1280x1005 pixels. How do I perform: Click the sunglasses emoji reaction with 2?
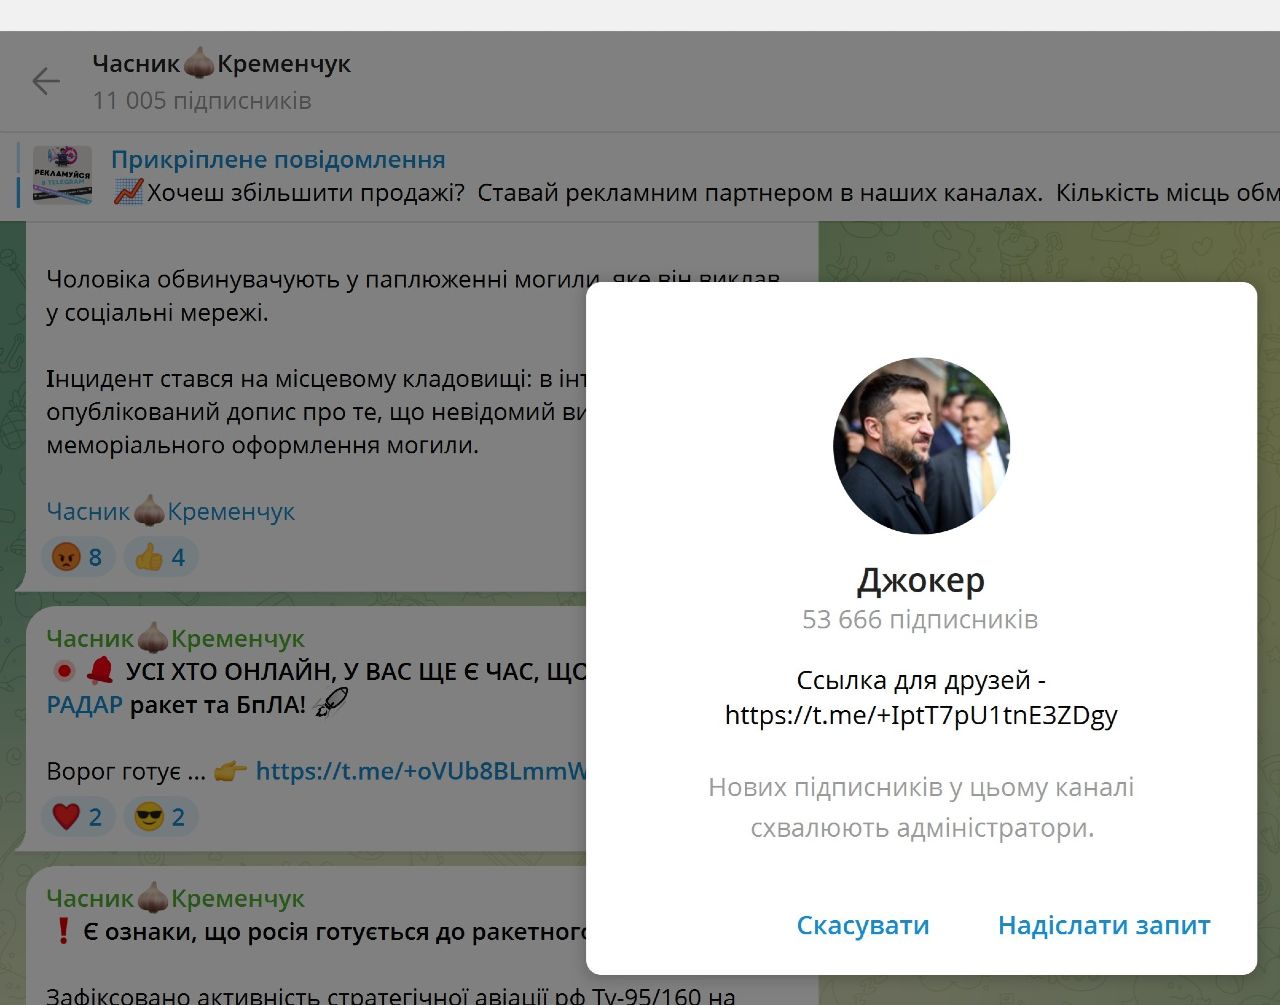(161, 817)
